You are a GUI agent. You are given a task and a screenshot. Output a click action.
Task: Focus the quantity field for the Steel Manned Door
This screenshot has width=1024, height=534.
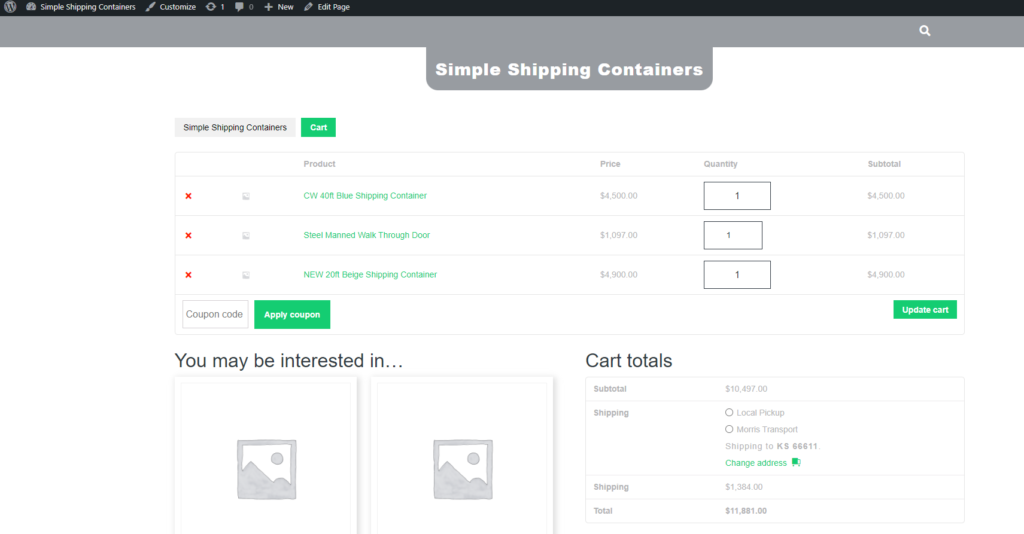(x=733, y=235)
